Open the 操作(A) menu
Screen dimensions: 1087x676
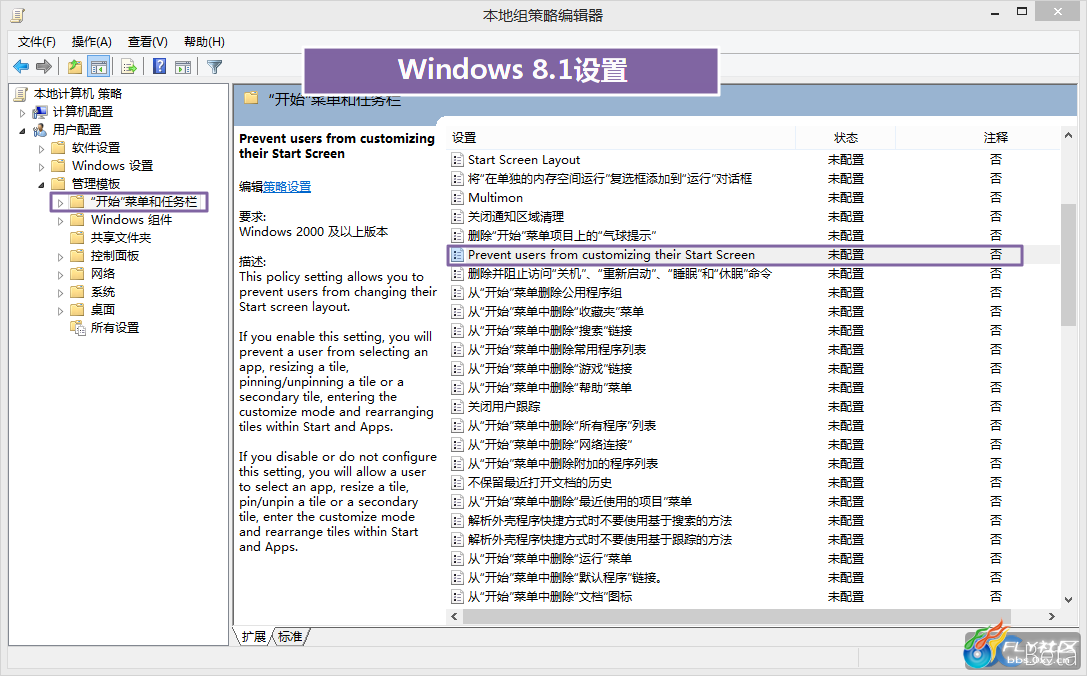point(92,42)
